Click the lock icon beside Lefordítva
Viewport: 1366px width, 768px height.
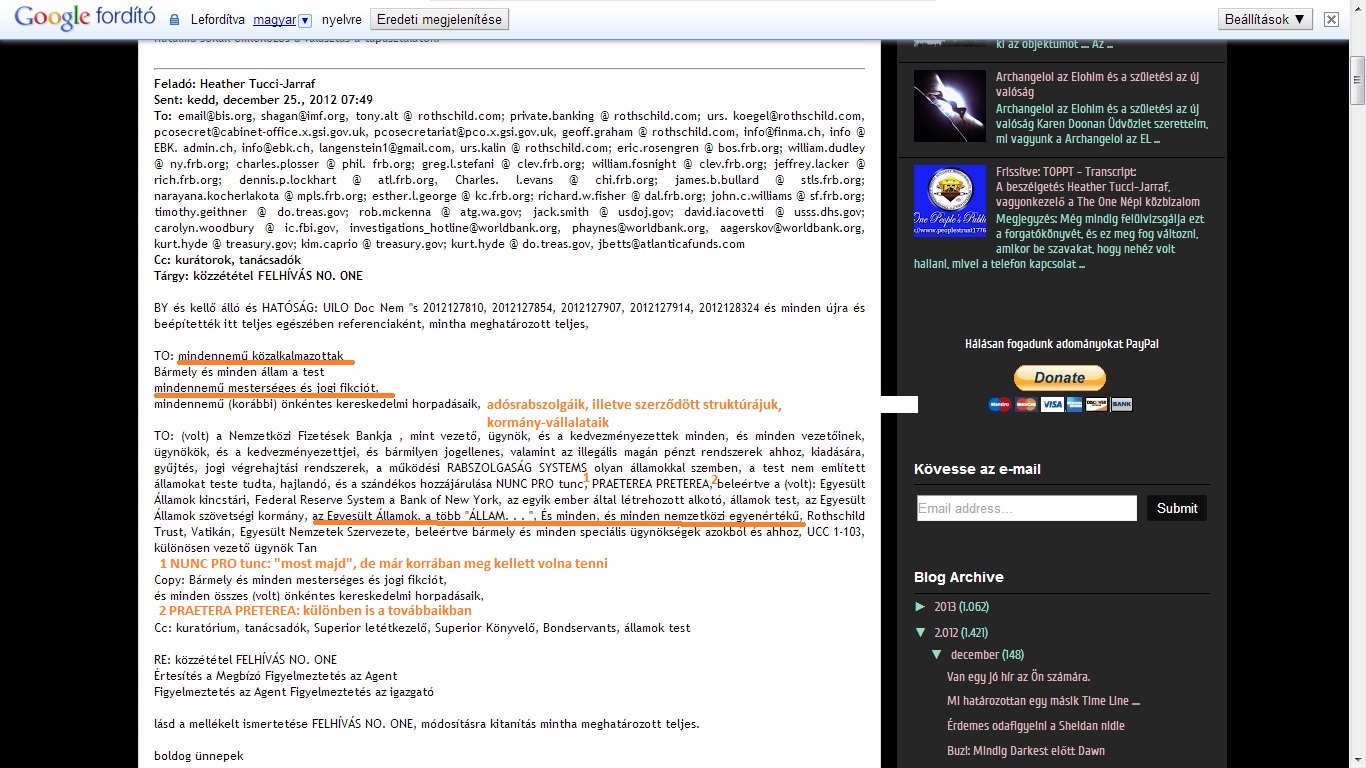point(174,20)
